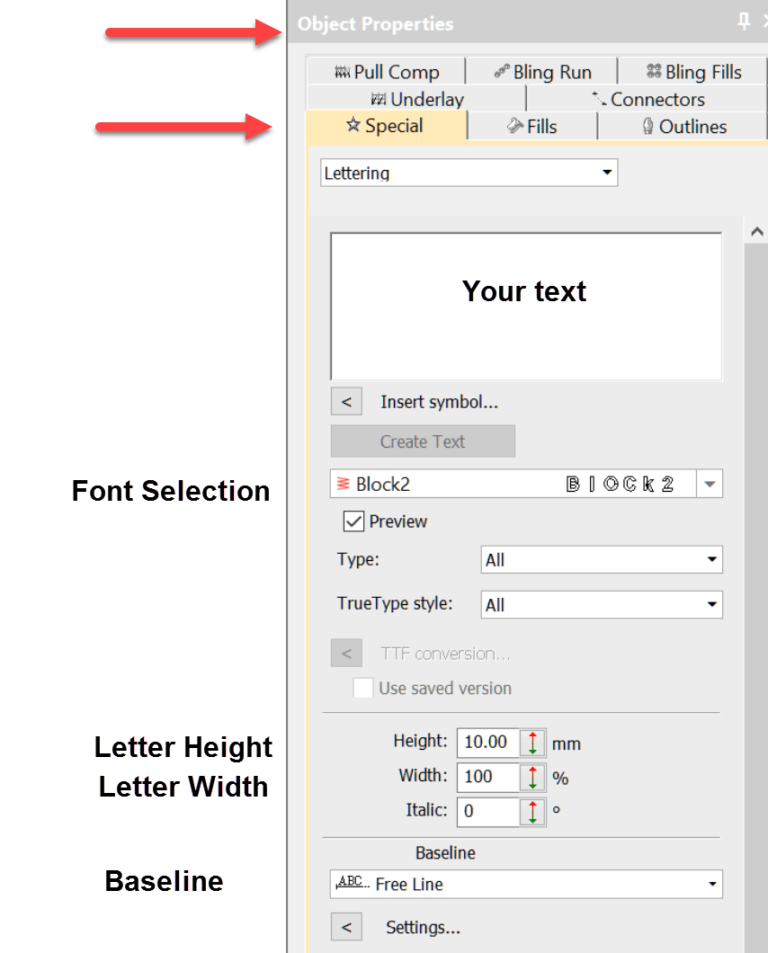768x953 pixels.
Task: Click the Height value field
Action: pyautogui.click(x=489, y=742)
